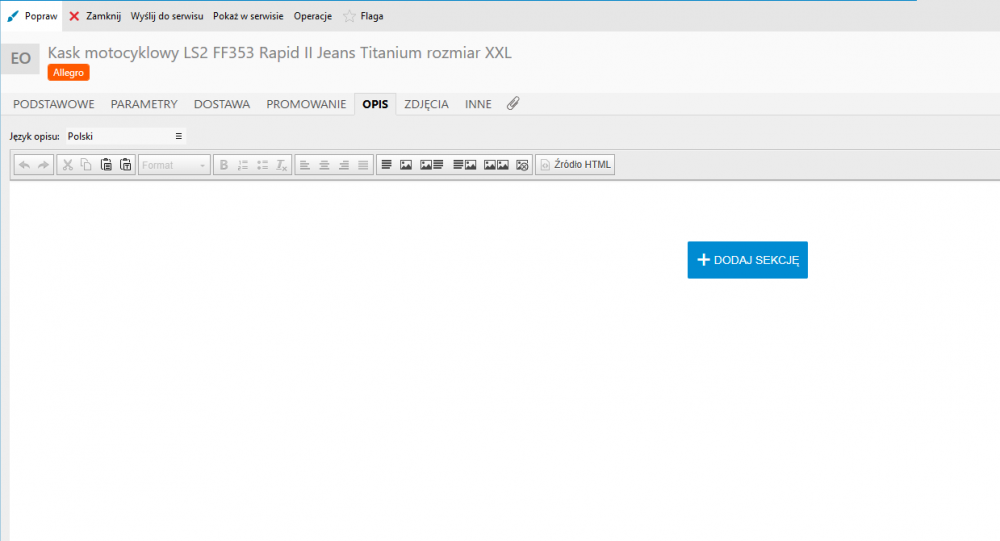Click the remove image section icon
Screen dimensions: 1000x541
click(x=522, y=165)
